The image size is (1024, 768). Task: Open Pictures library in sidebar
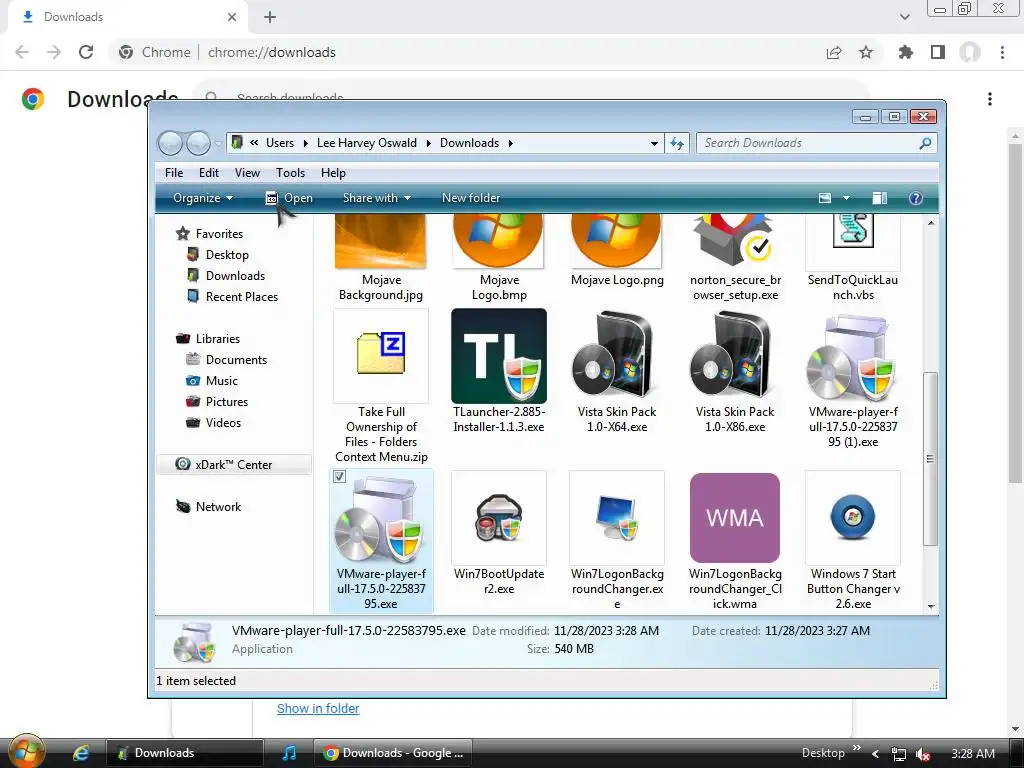click(x=227, y=401)
